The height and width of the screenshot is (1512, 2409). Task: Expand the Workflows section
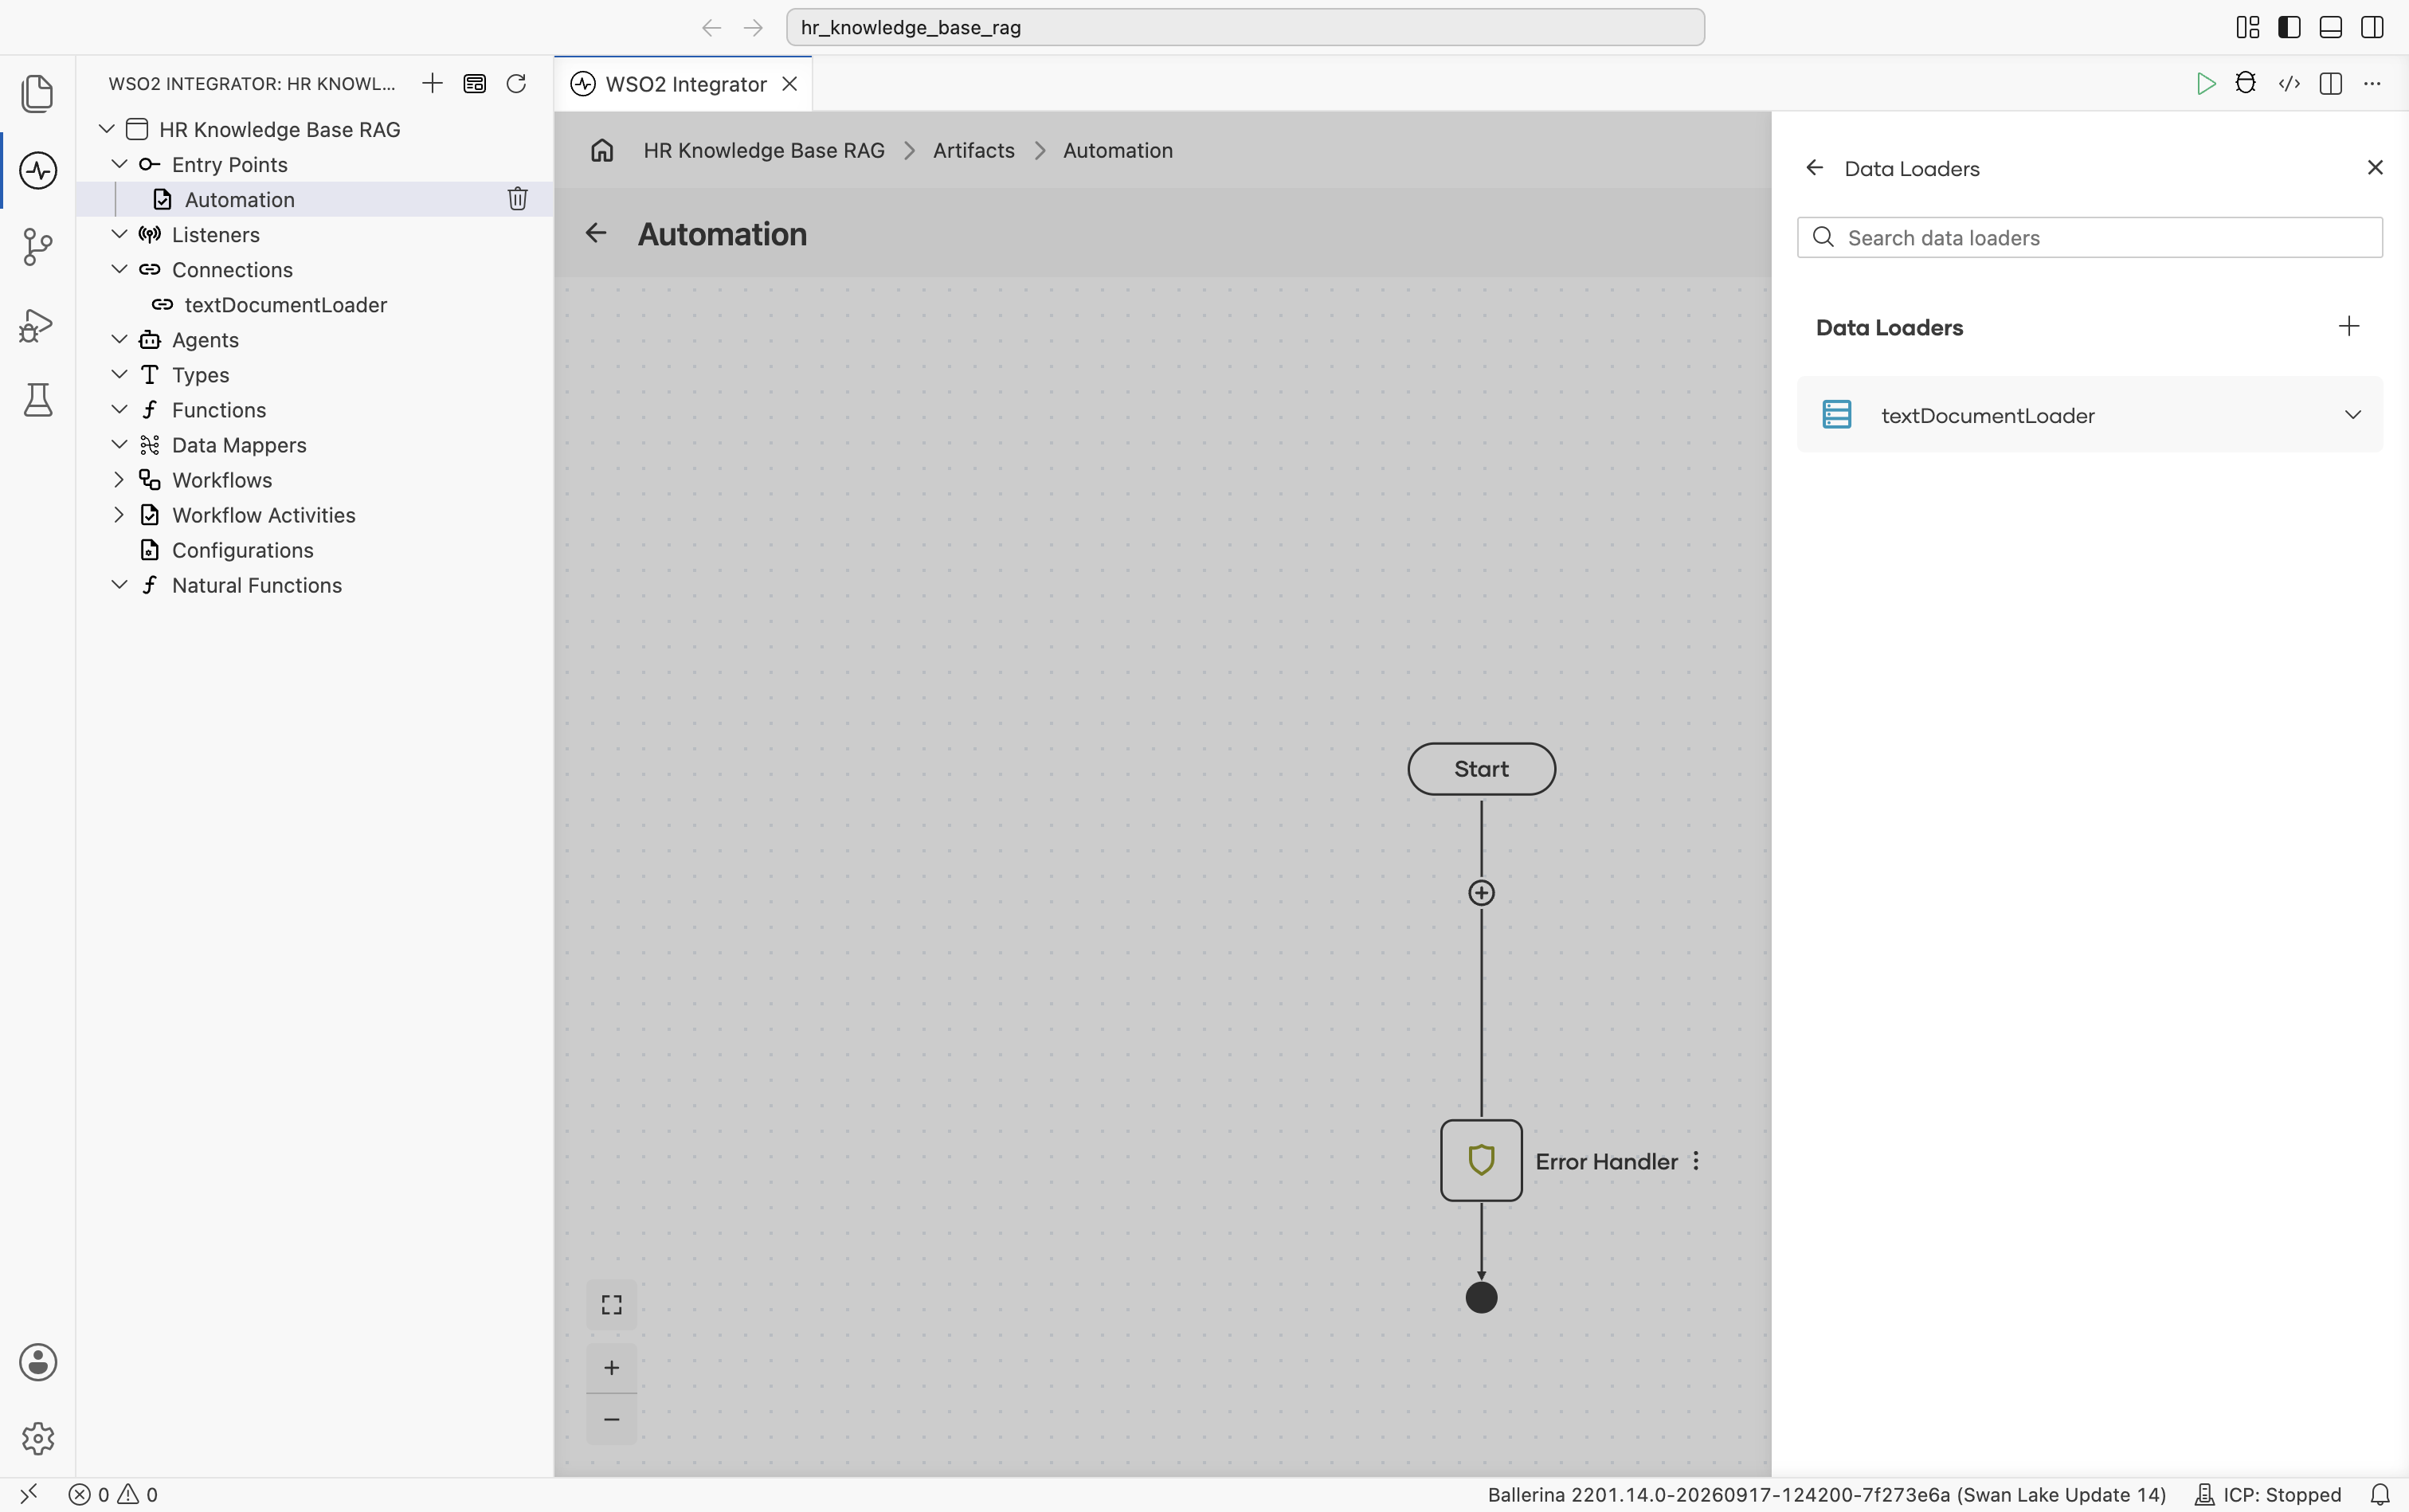(119, 479)
